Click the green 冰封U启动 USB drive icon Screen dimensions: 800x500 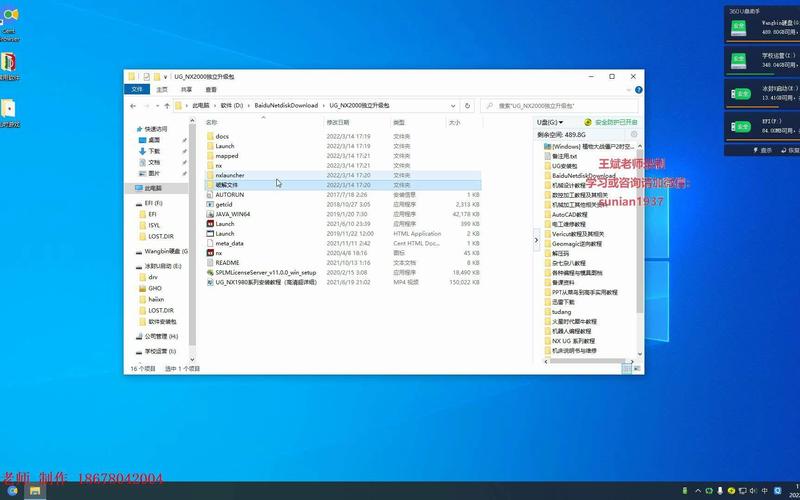pos(740,94)
